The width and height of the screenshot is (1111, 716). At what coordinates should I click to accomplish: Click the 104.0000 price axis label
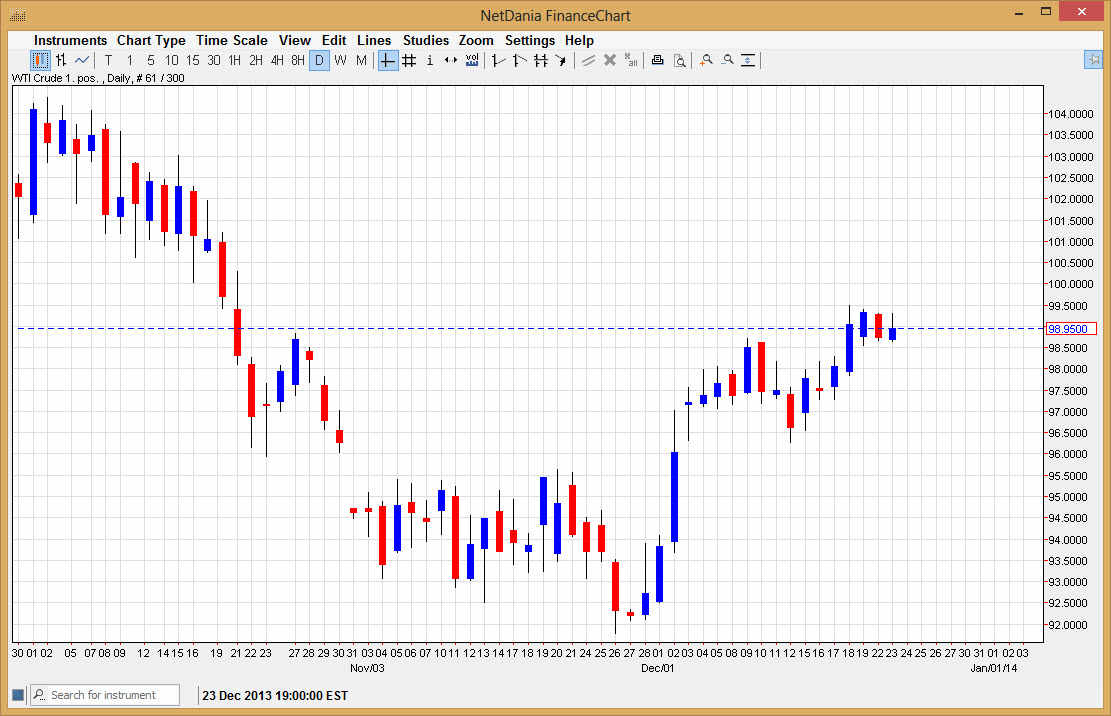coord(1071,114)
